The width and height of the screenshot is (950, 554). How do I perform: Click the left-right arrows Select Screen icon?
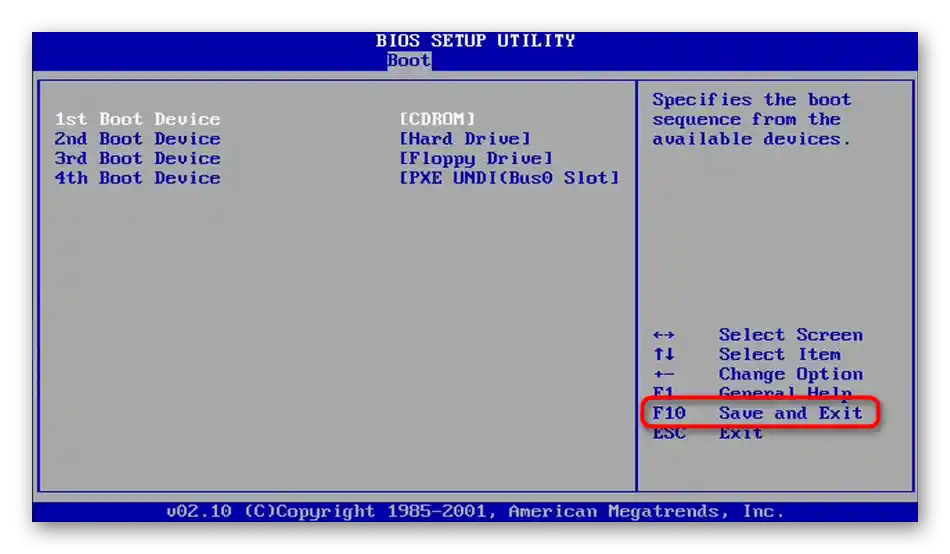pos(663,335)
